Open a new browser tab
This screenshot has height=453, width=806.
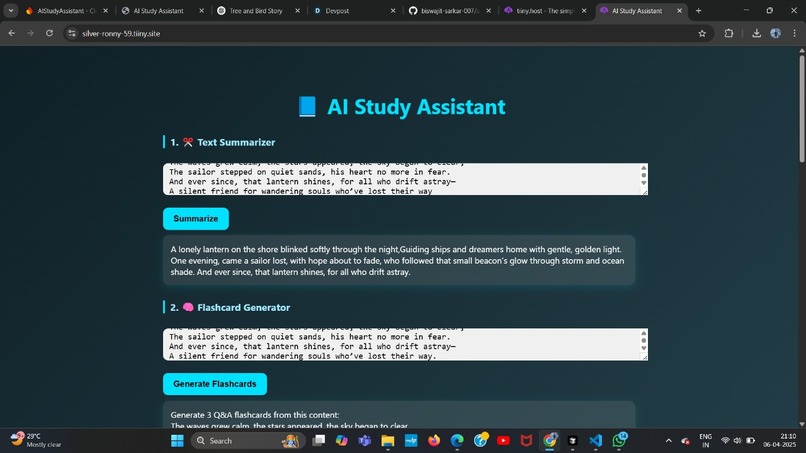(x=698, y=11)
